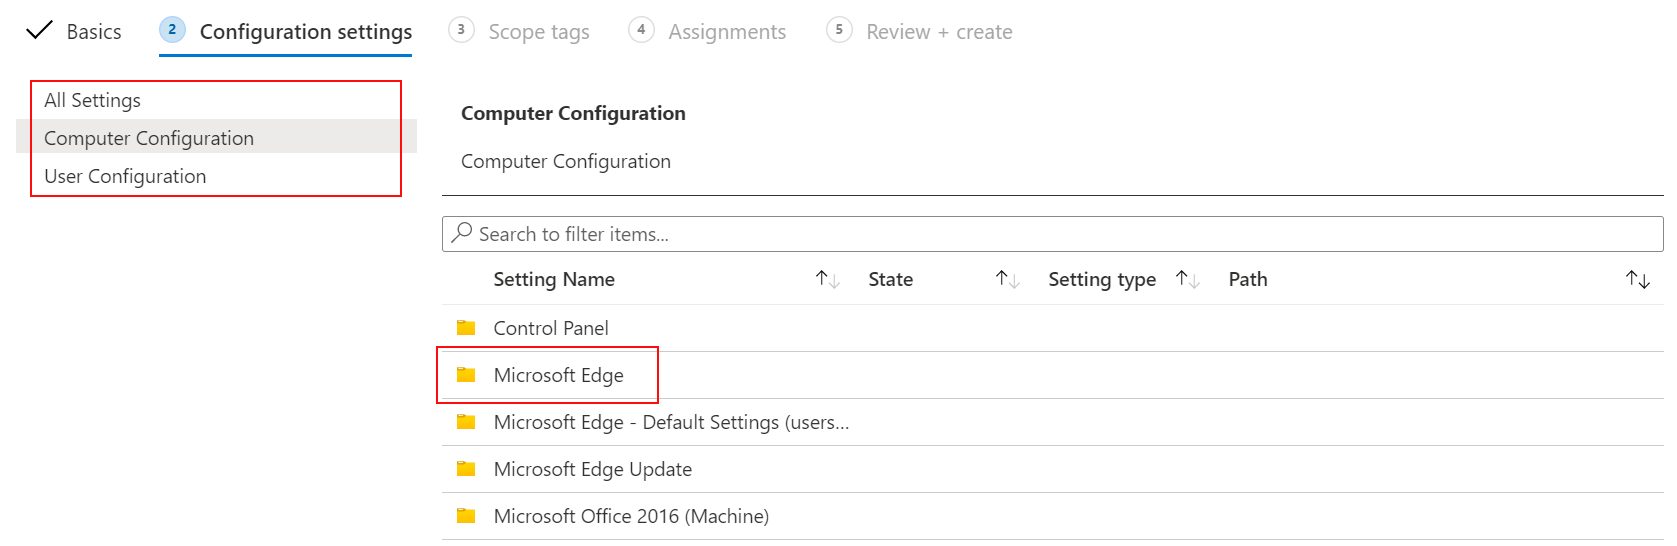The image size is (1677, 546).
Task: Click the Microsoft Office 2016 (Machine) folder icon
Action: click(x=466, y=516)
